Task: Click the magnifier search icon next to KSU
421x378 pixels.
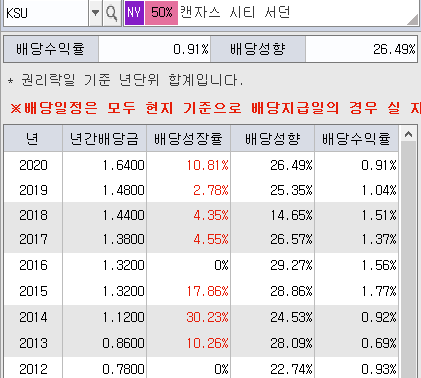Action: pyautogui.click(x=111, y=13)
